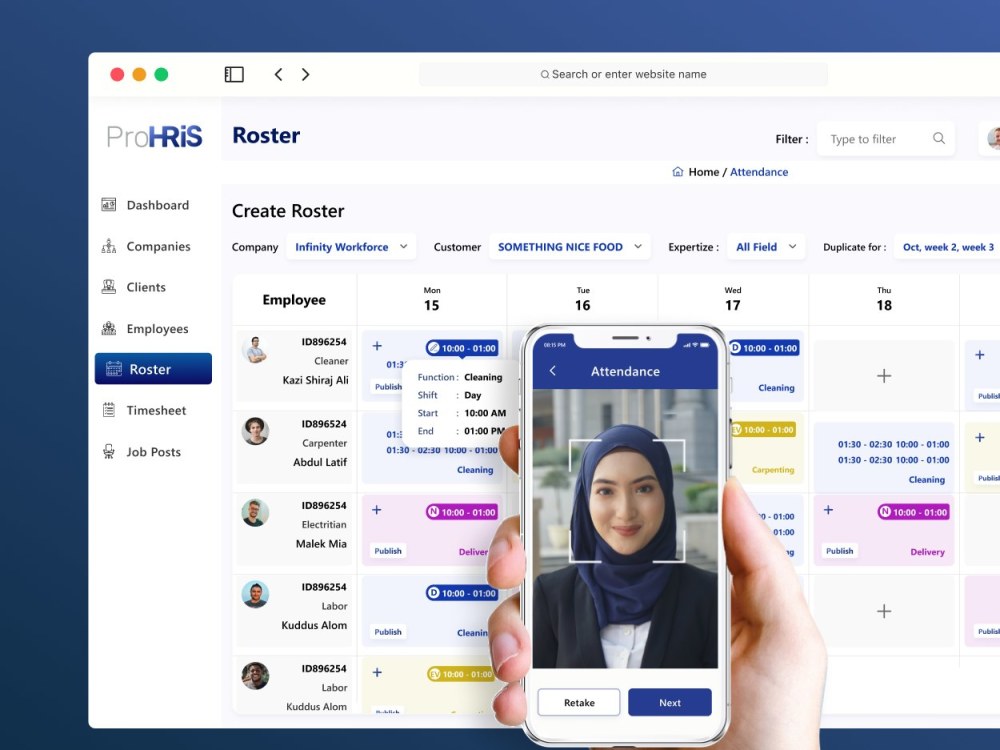Screen dimensions: 1000x750
Task: Click employee name Kazi Shiraj Ali
Action: (316, 380)
